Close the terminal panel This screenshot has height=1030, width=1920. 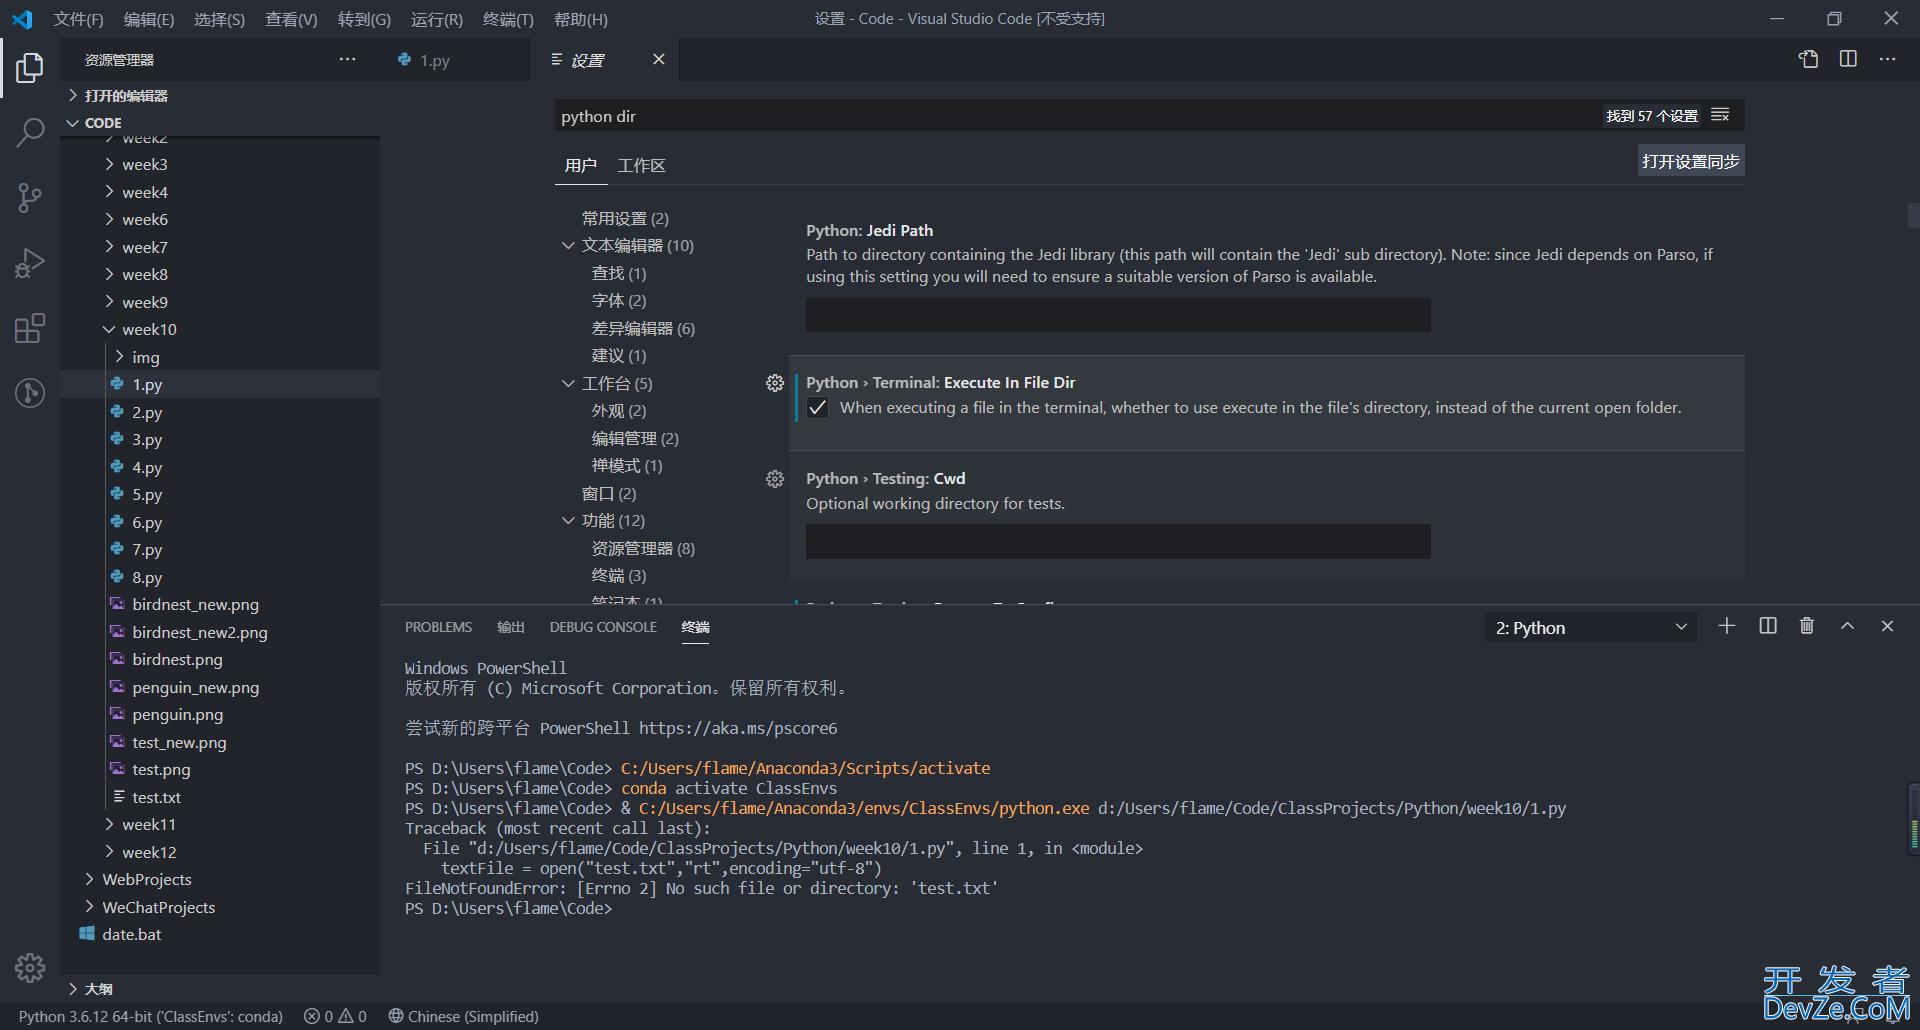coord(1887,626)
